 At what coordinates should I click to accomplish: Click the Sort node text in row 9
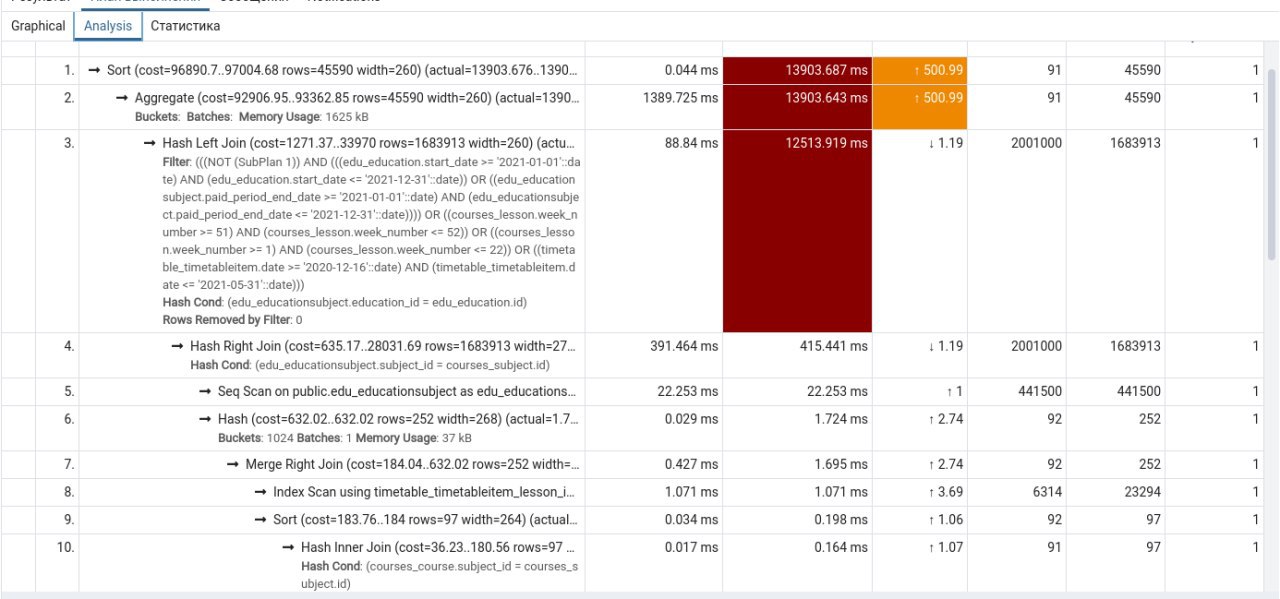[x=425, y=519]
